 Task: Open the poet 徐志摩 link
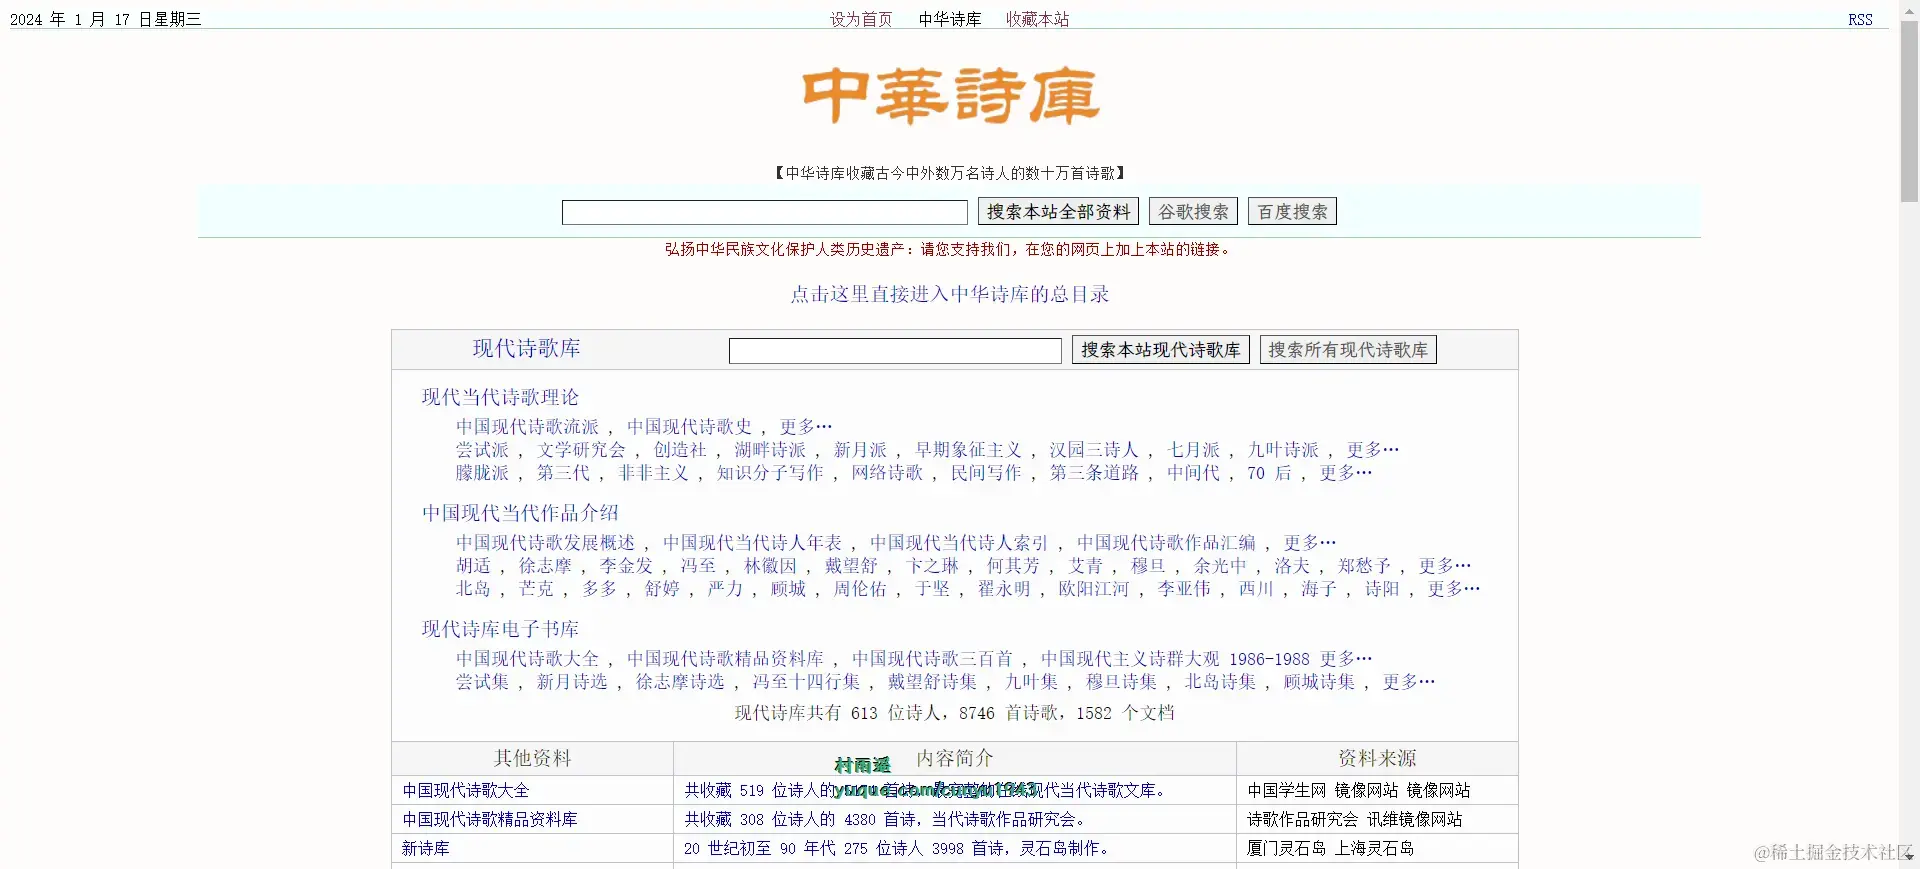pos(545,566)
